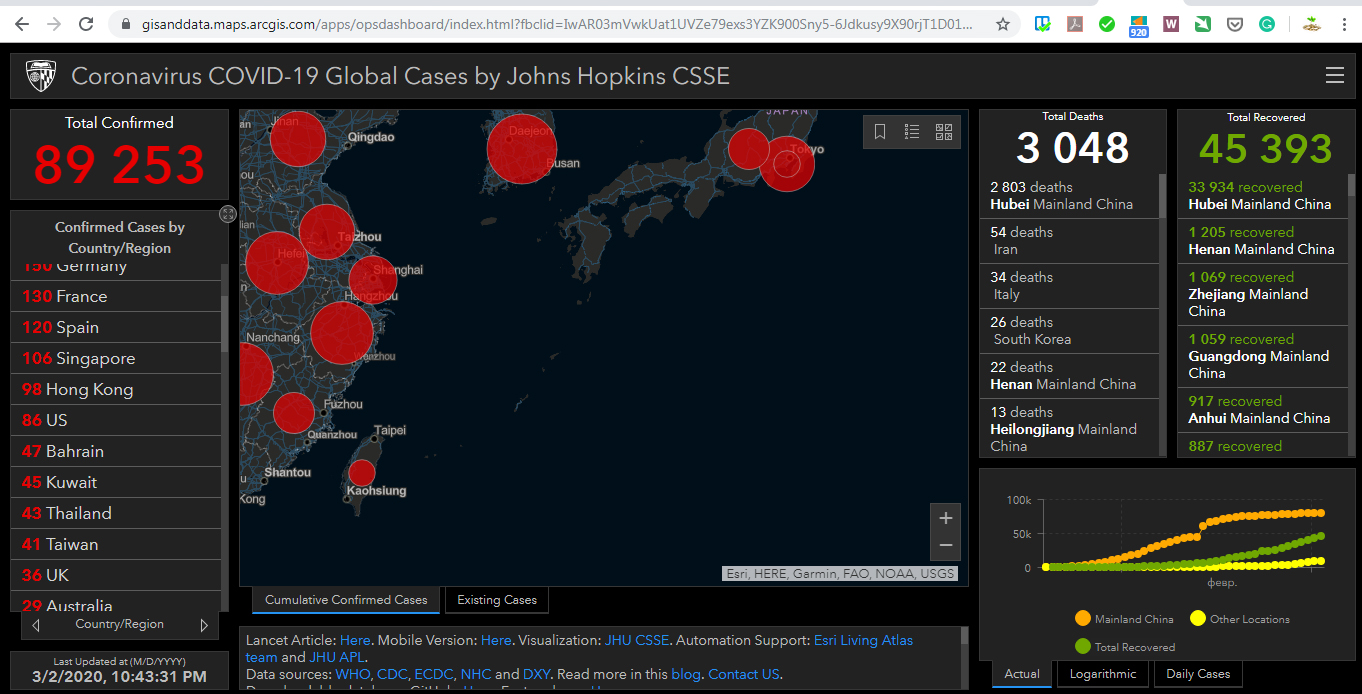Open the purple W extension

coord(1171,24)
